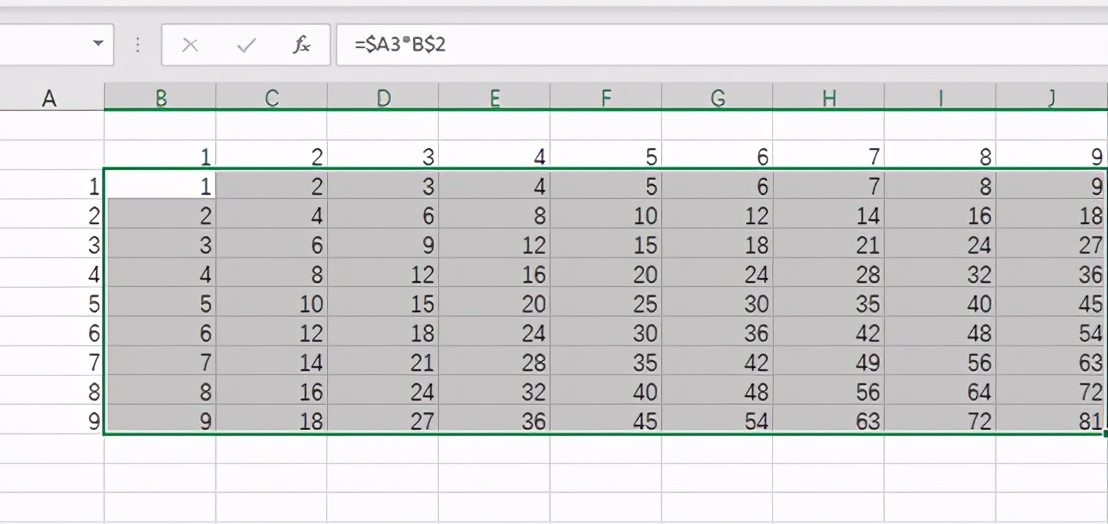Image resolution: width=1108 pixels, height=524 pixels.
Task: Select the cell showing 28 in column E
Action: coord(494,361)
